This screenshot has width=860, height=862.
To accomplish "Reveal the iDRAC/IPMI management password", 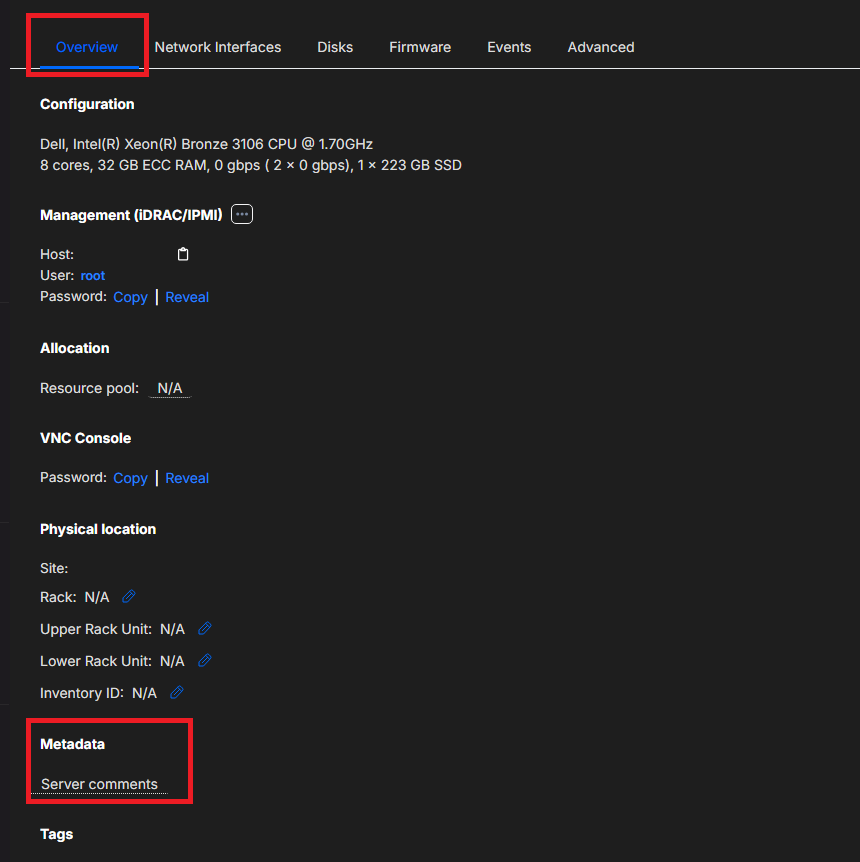I will (187, 297).
